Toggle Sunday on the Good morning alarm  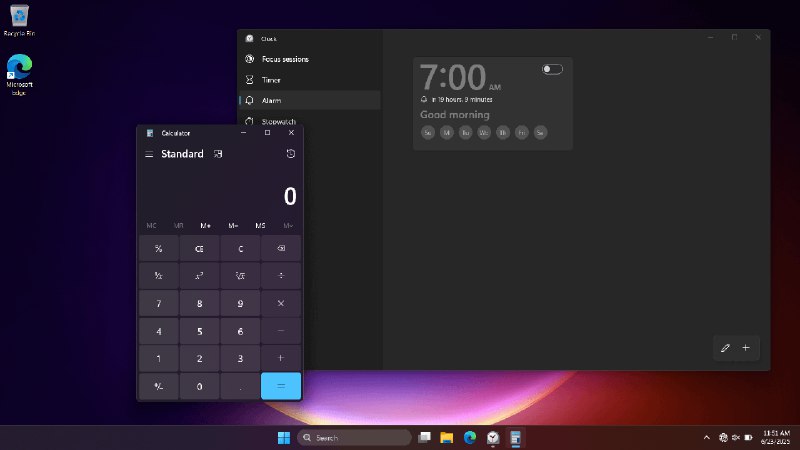click(428, 133)
